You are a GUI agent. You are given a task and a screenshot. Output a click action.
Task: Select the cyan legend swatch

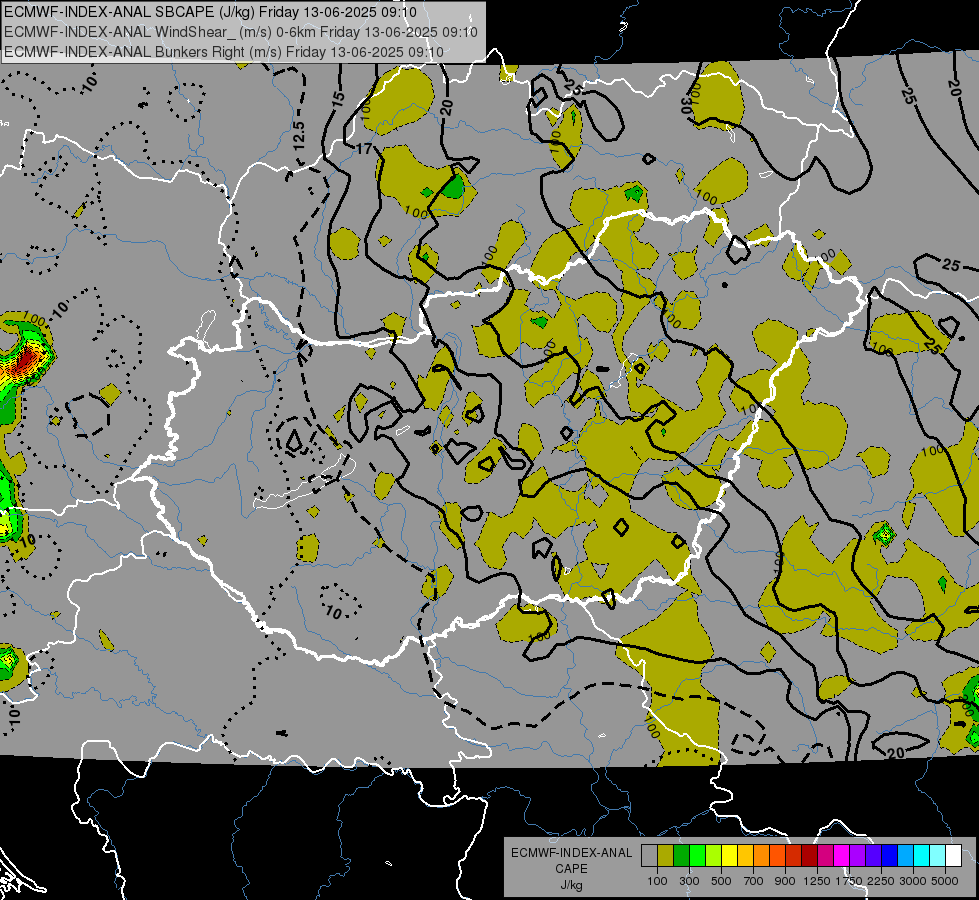(x=922, y=856)
